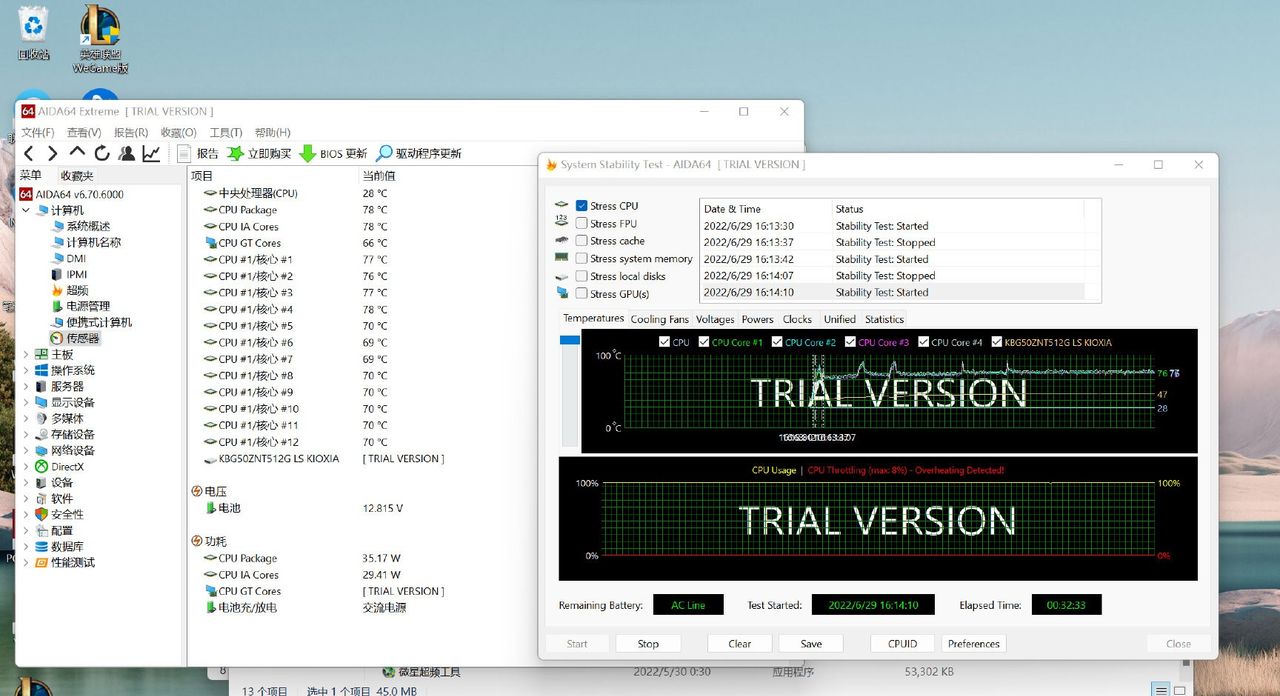
Task: Uncheck the Stress CPU checkbox
Action: click(x=581, y=206)
